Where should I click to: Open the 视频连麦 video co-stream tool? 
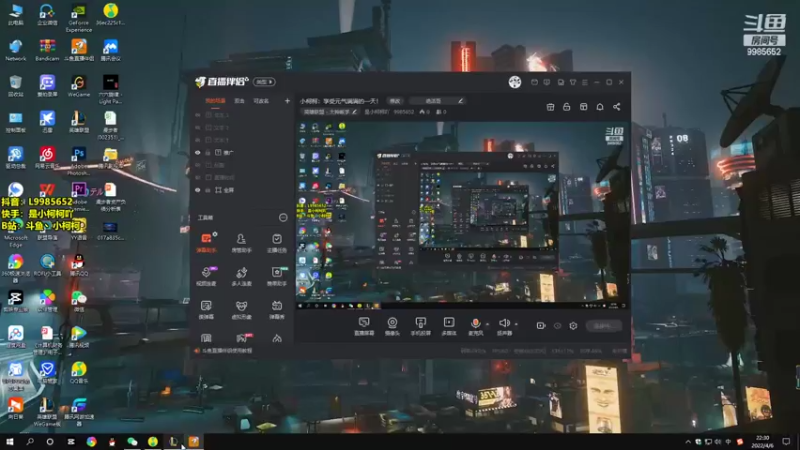206,276
